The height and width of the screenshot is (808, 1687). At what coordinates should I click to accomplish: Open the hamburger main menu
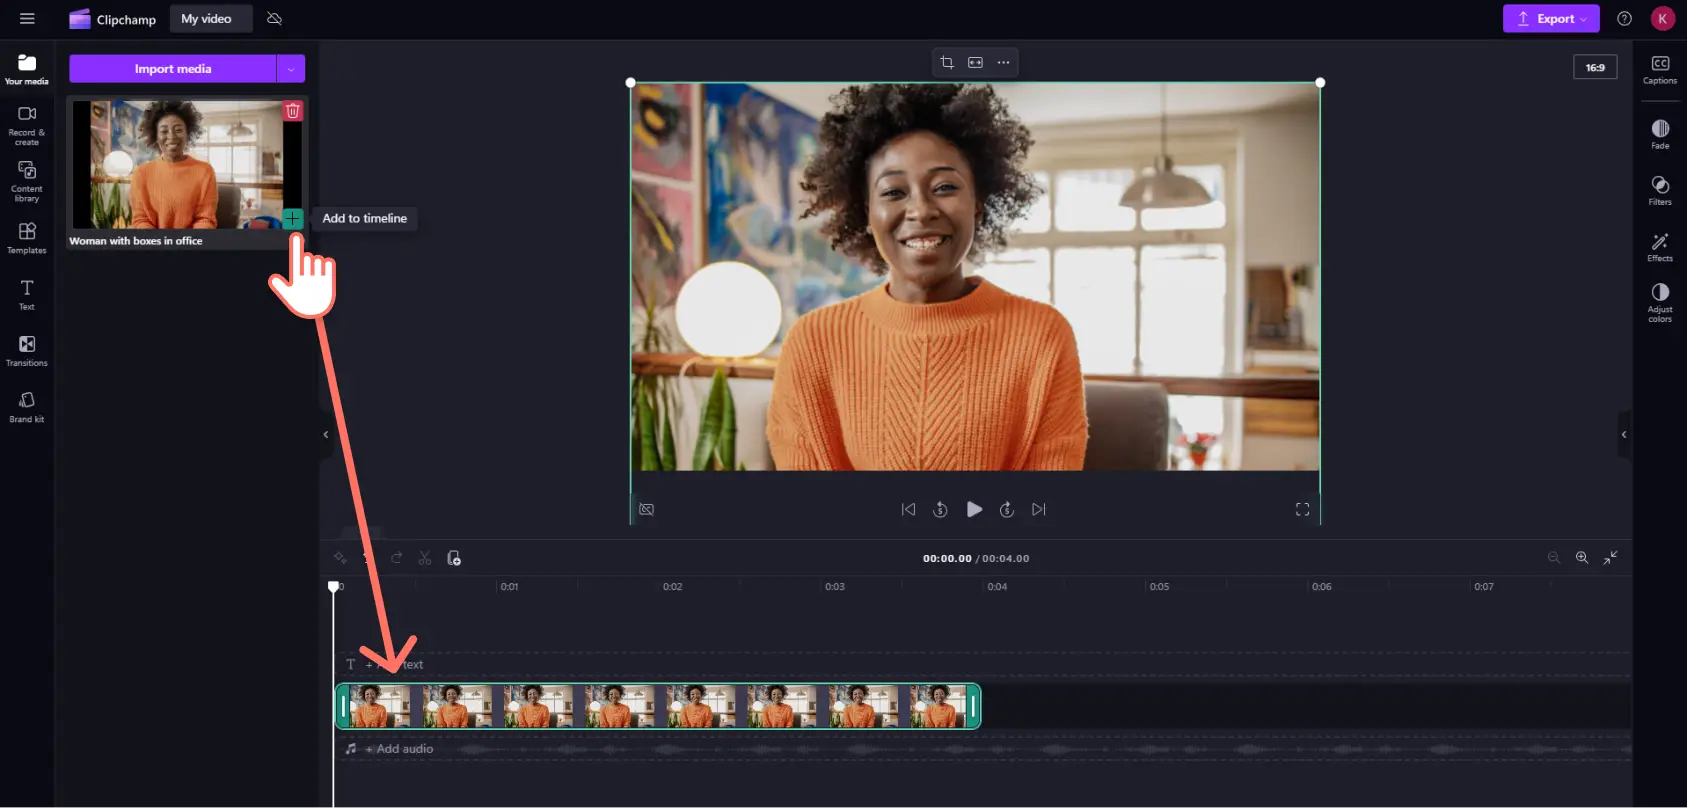pyautogui.click(x=27, y=19)
